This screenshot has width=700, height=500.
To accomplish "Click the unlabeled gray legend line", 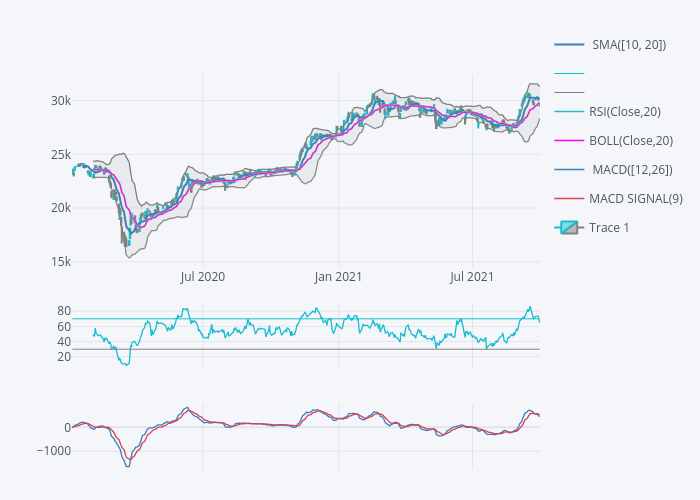I will click(569, 93).
